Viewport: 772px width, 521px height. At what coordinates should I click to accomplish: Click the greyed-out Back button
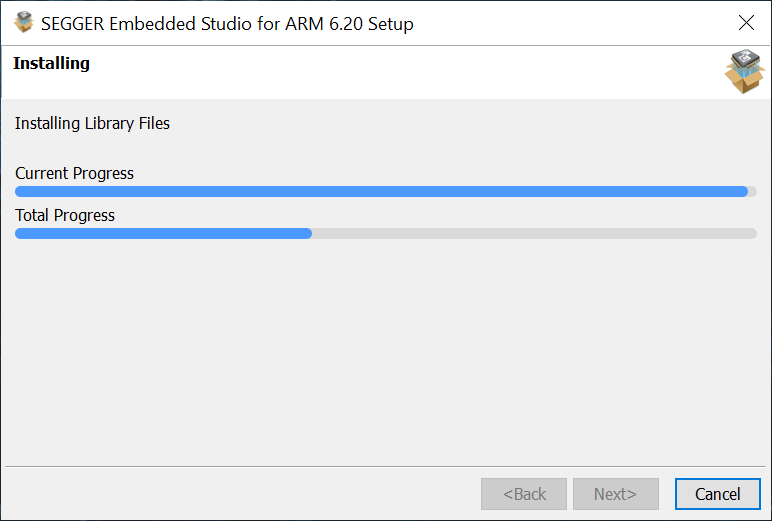click(523, 494)
